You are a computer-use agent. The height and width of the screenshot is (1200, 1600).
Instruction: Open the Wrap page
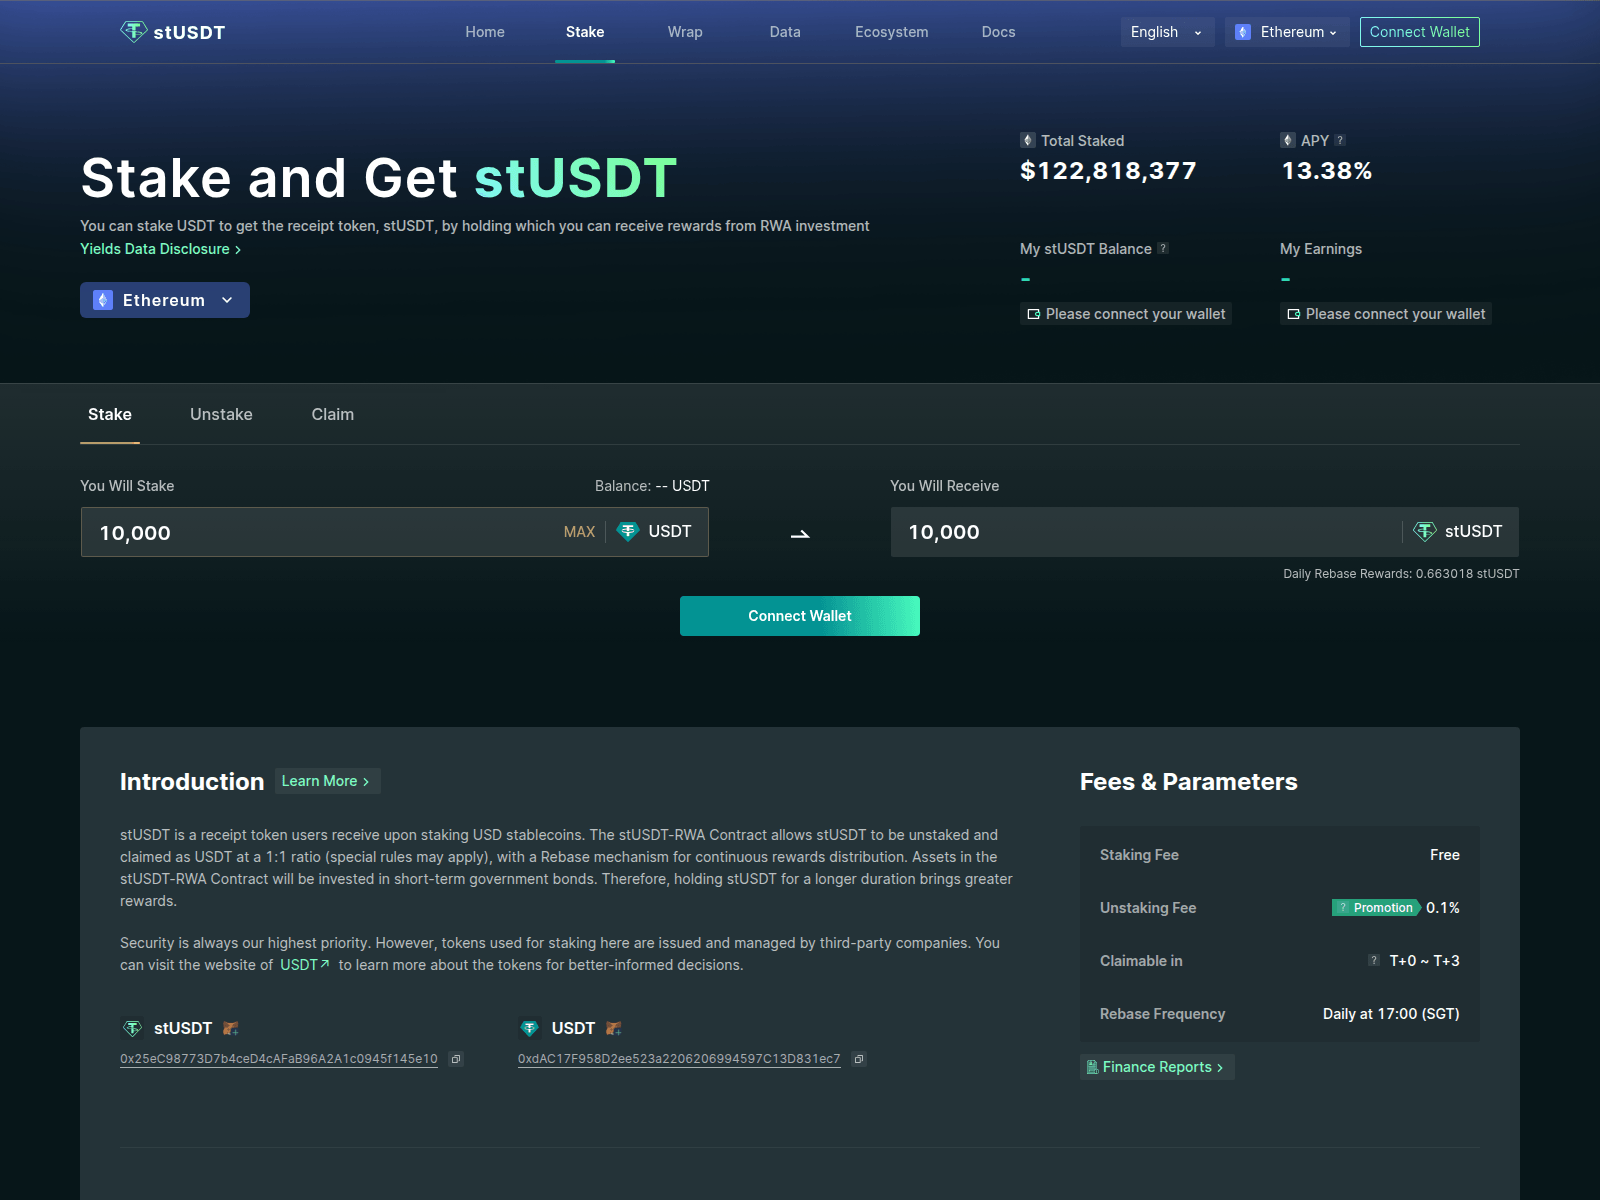[685, 32]
